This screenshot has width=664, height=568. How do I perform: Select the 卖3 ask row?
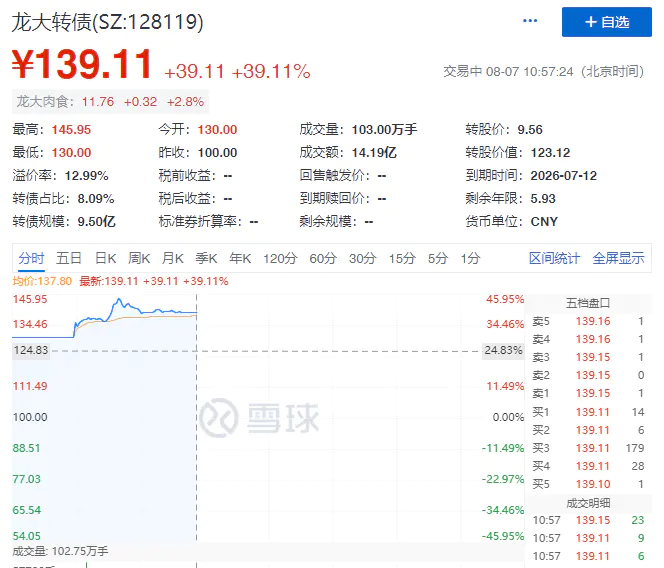point(588,357)
